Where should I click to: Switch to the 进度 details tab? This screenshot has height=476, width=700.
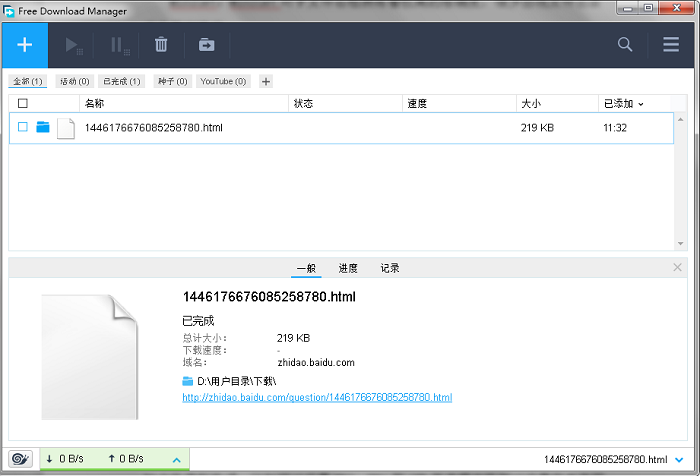[348, 268]
